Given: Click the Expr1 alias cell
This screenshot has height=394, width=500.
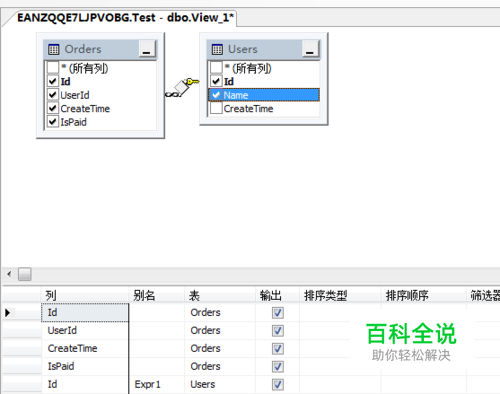Looking at the screenshot, I should click(x=157, y=384).
